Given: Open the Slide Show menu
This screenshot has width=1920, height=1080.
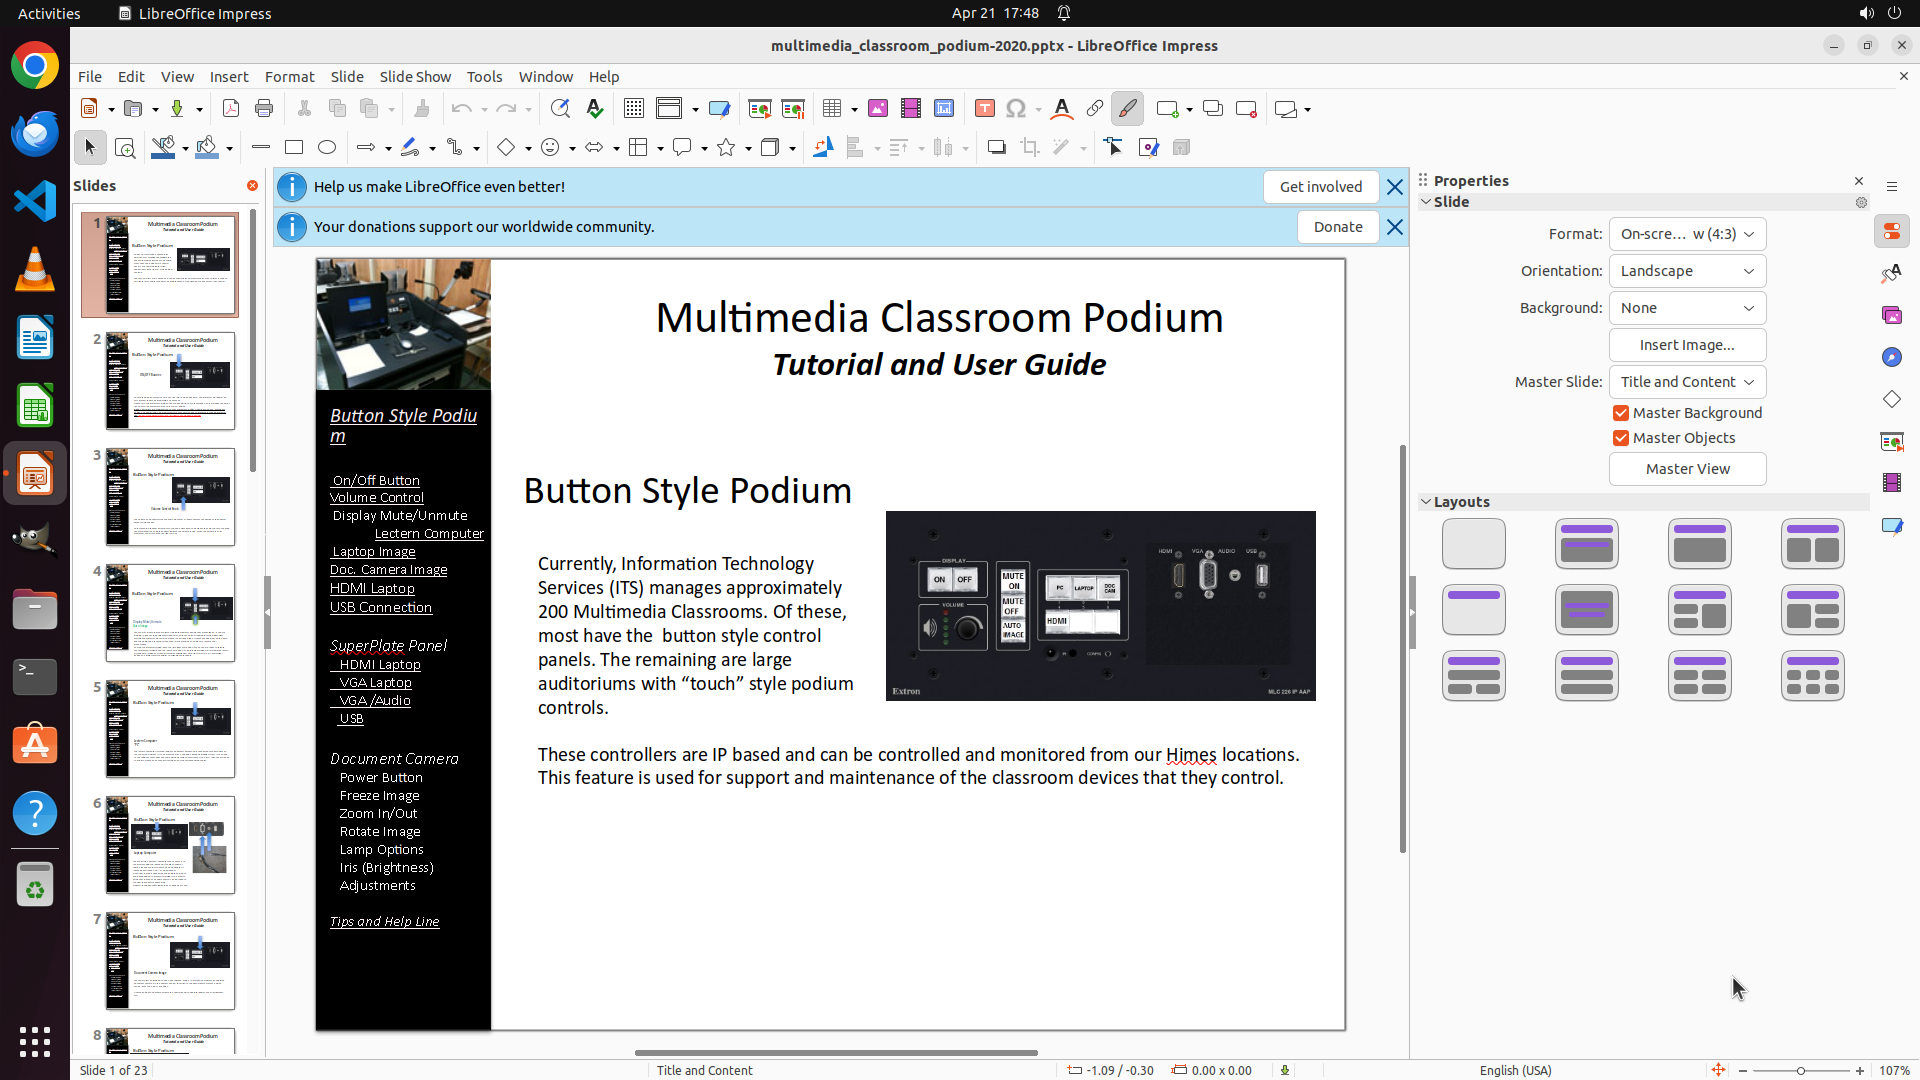Looking at the screenshot, I should [x=415, y=77].
